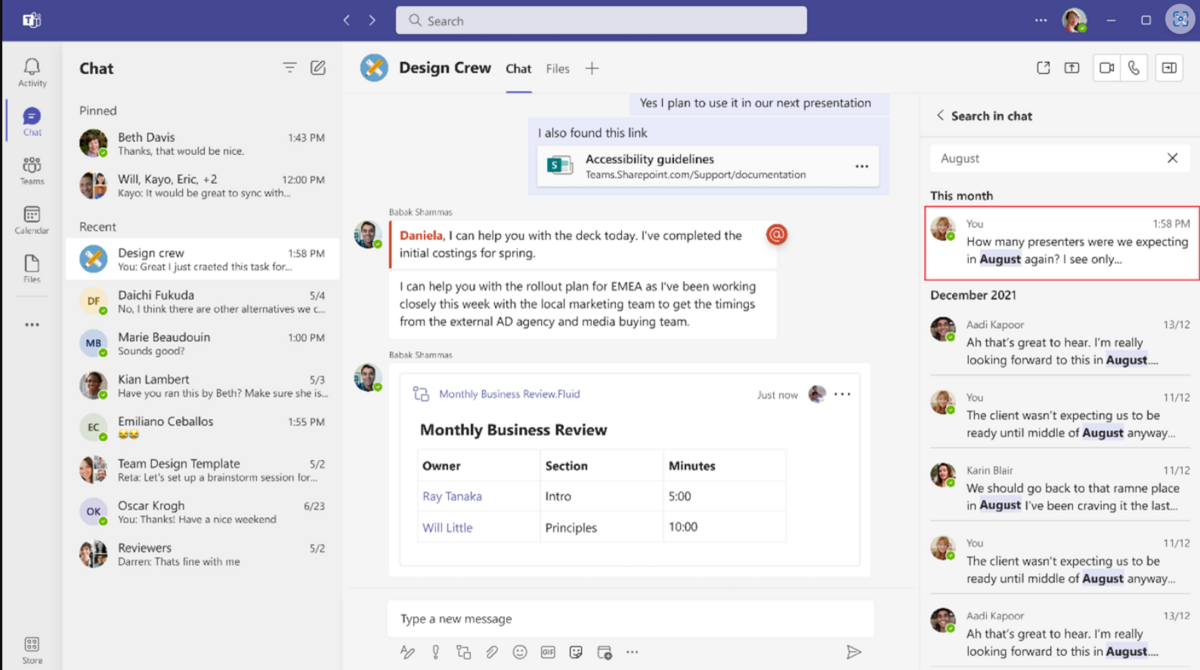The width and height of the screenshot is (1200, 670).
Task: Open title bar settings and more ellipsis
Action: coord(1041,20)
